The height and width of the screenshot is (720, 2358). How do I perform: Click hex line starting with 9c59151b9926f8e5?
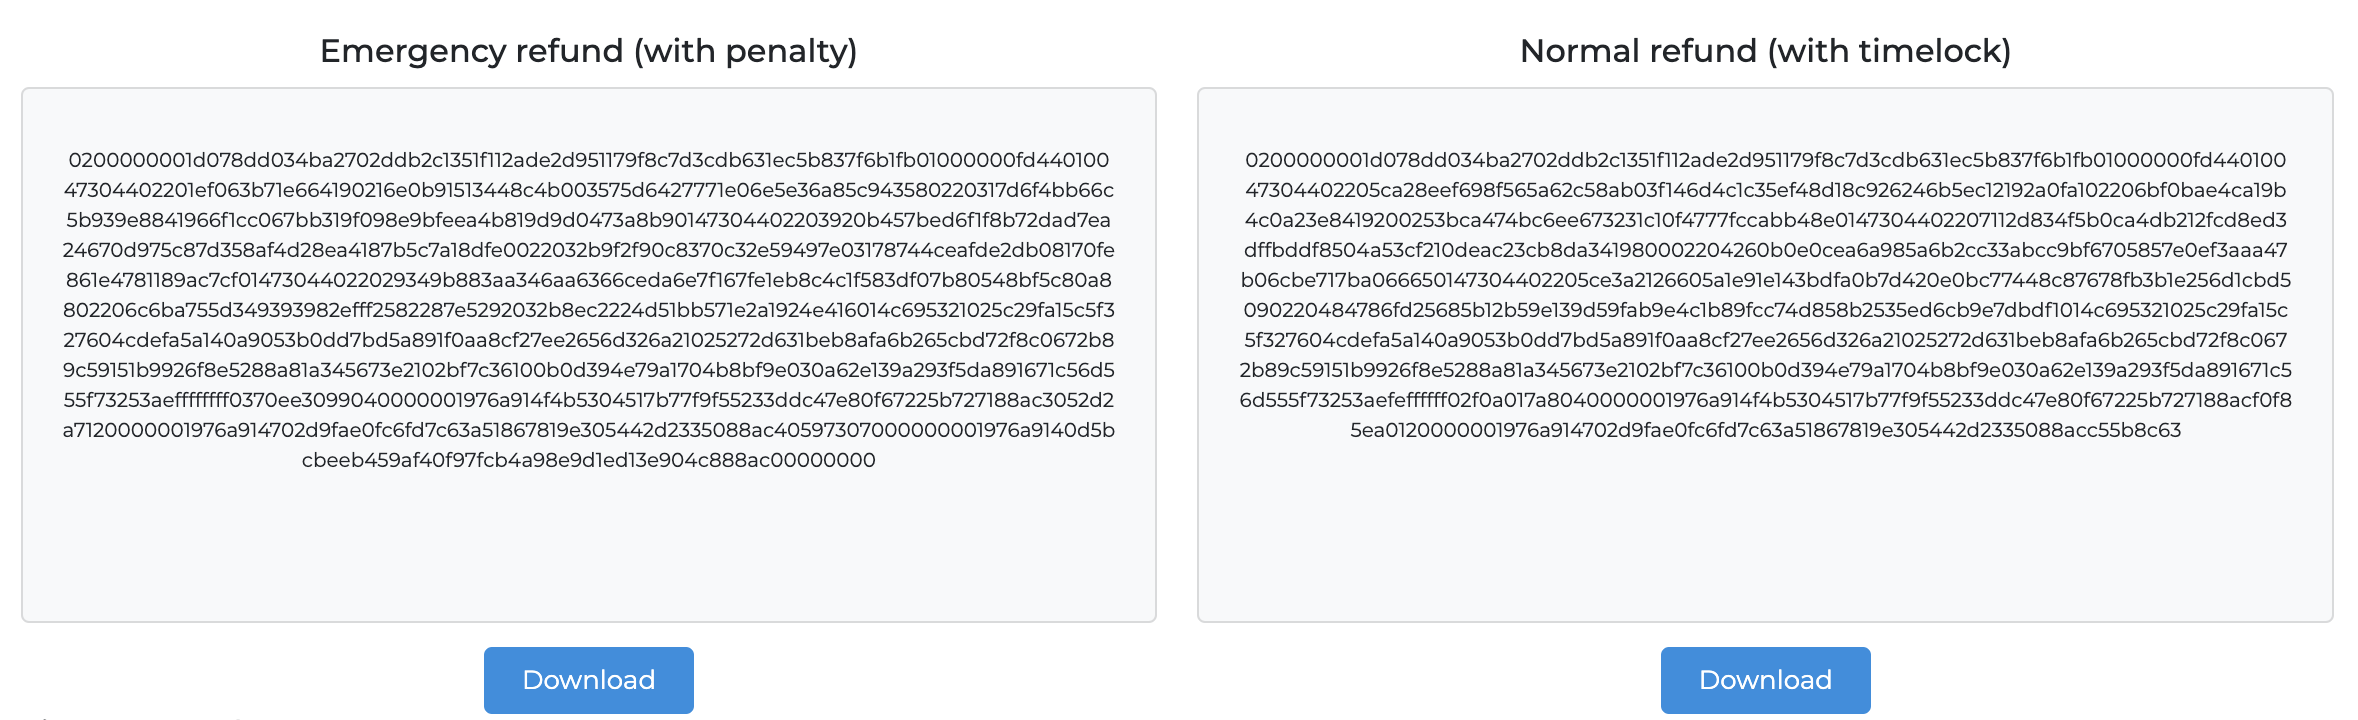tap(589, 370)
